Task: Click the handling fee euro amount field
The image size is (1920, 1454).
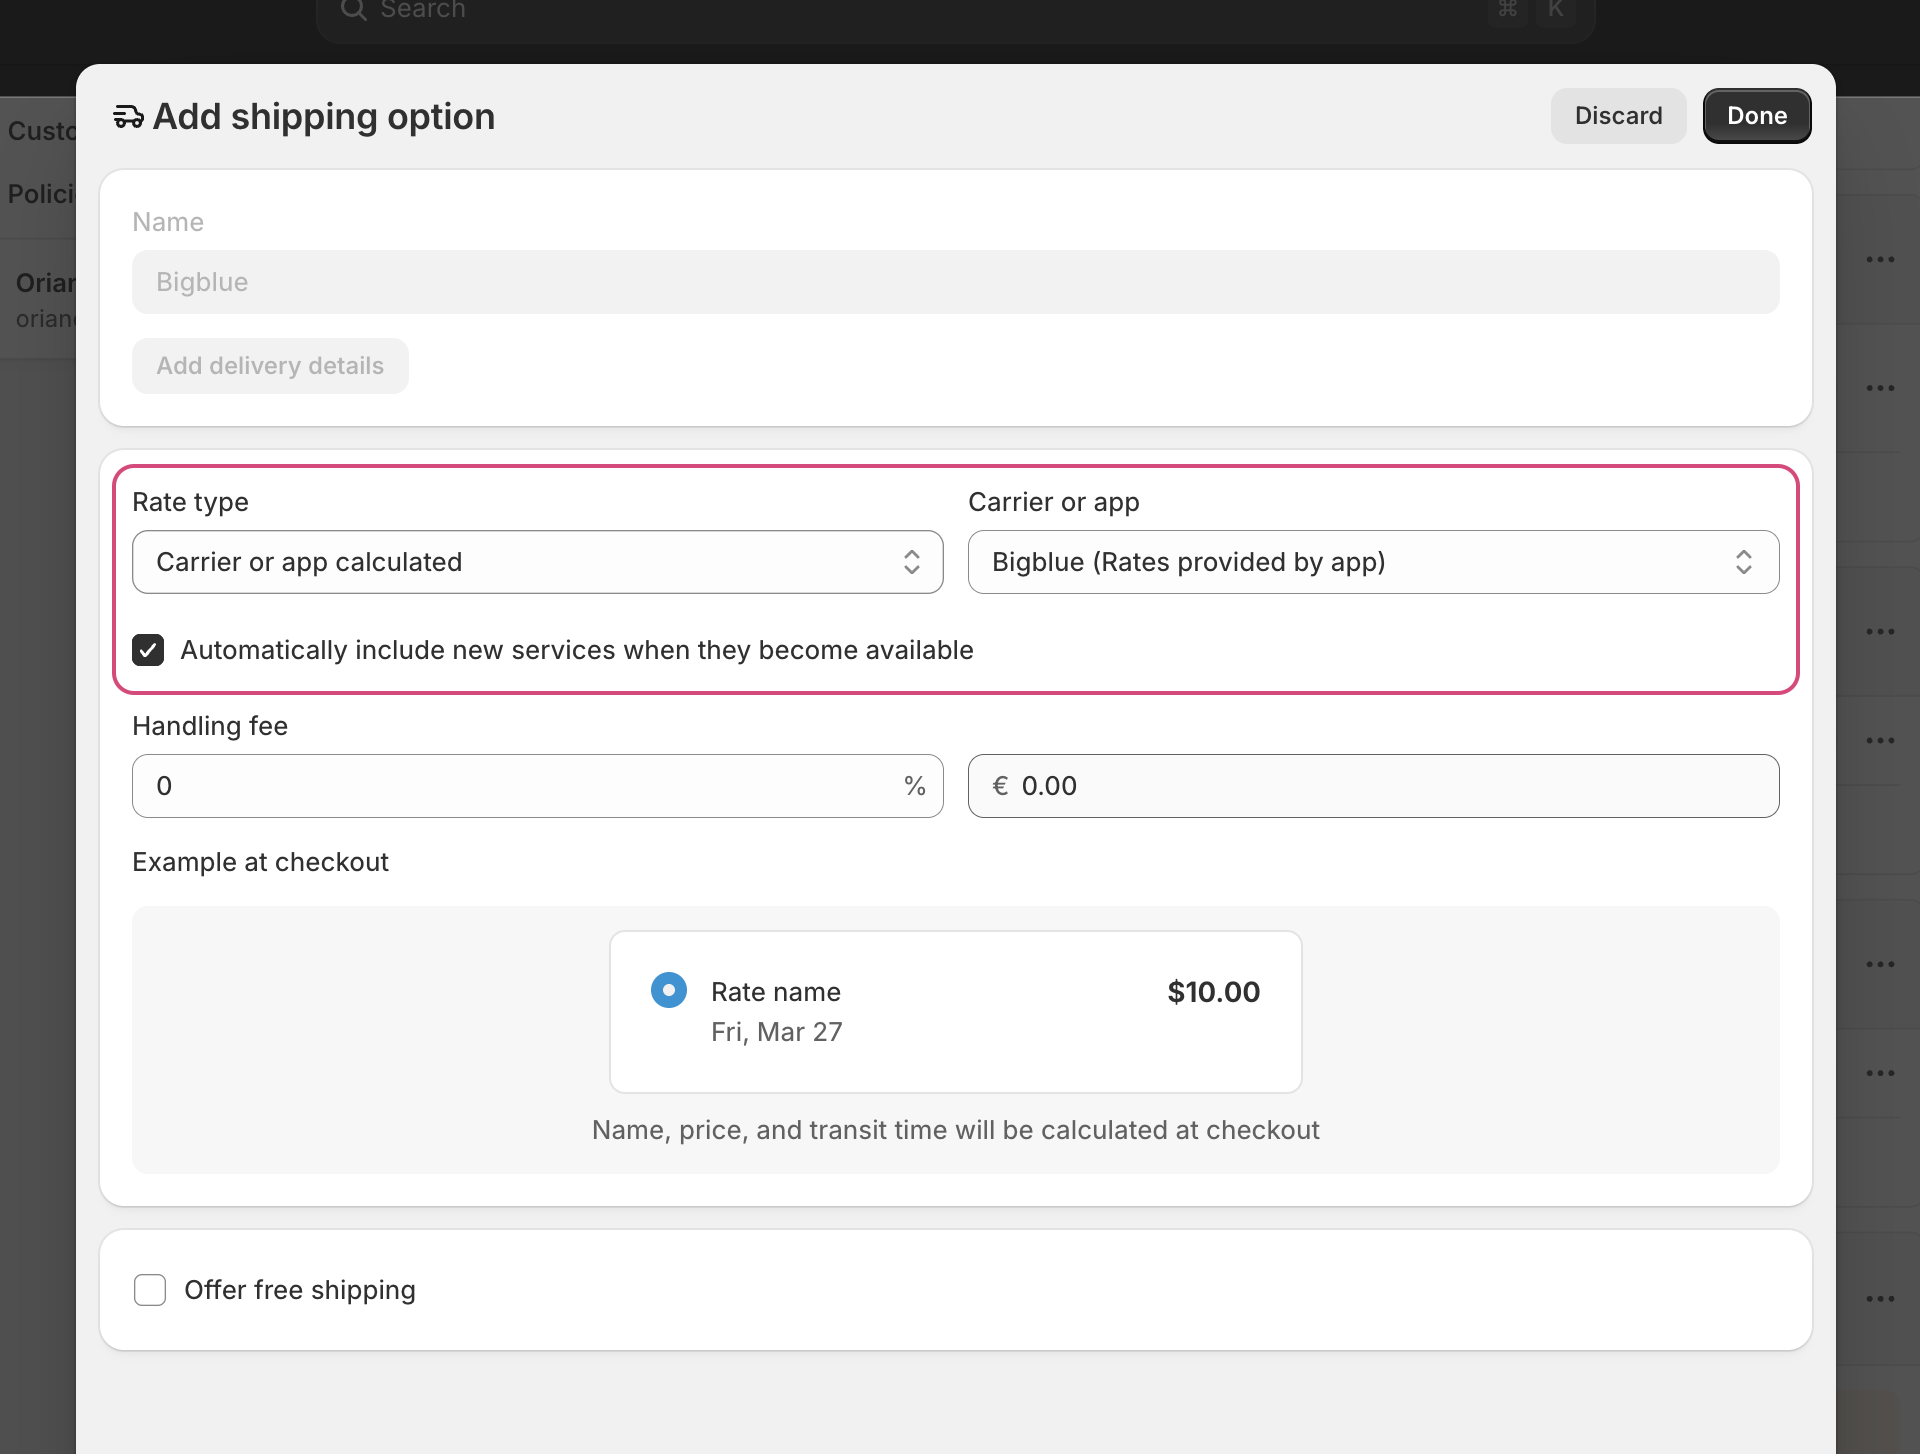Action: [x=1390, y=786]
